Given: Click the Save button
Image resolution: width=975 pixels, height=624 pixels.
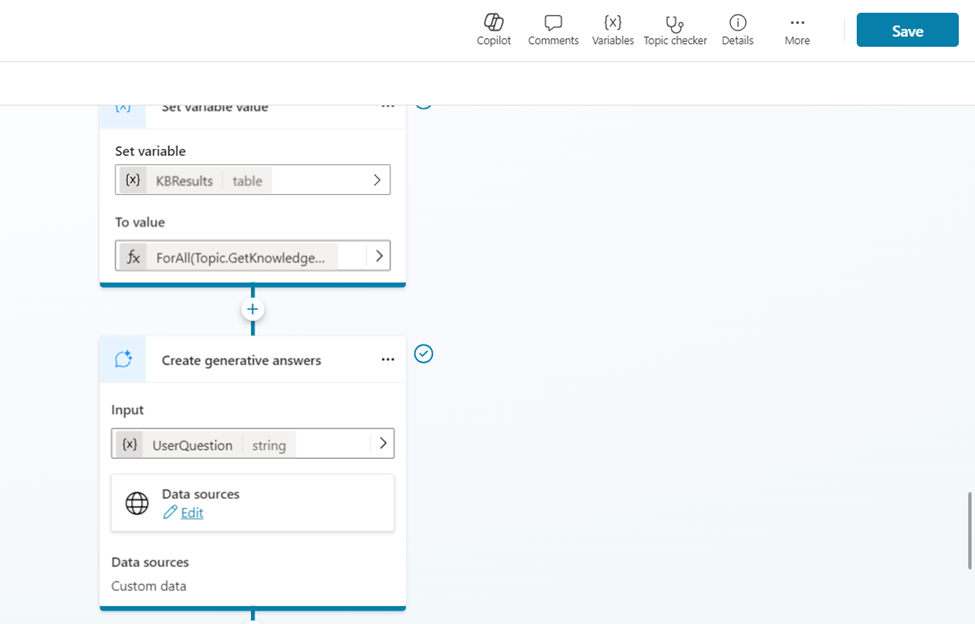Looking at the screenshot, I should pyautogui.click(x=907, y=31).
